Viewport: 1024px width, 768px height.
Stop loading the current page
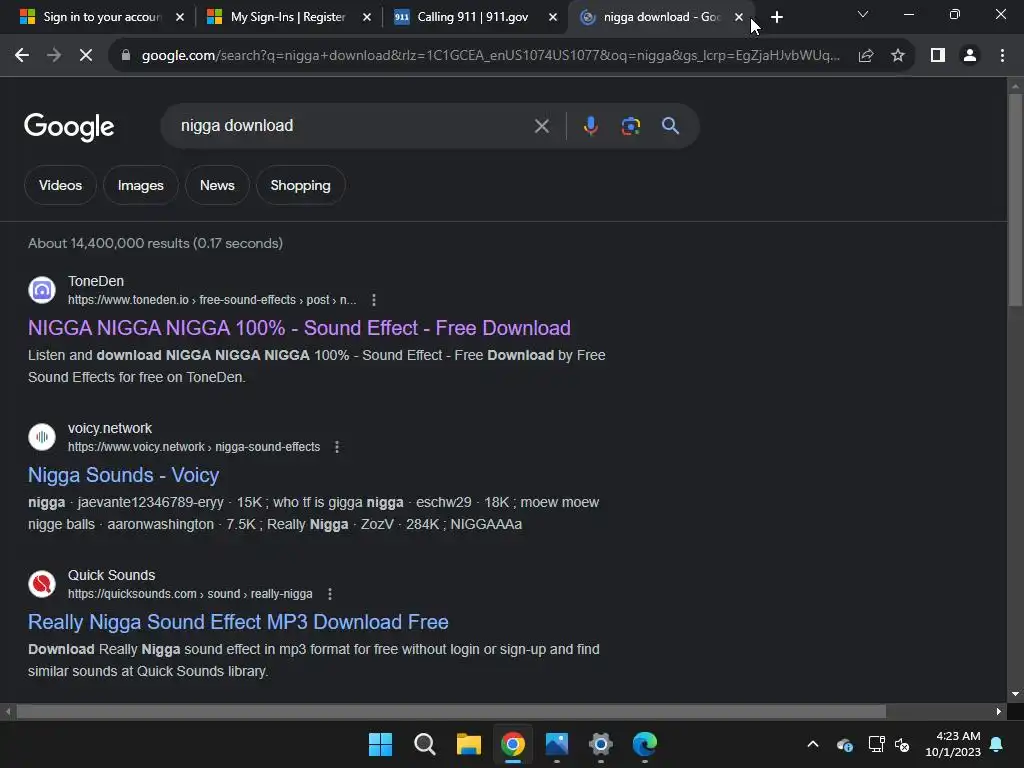pyautogui.click(x=86, y=56)
